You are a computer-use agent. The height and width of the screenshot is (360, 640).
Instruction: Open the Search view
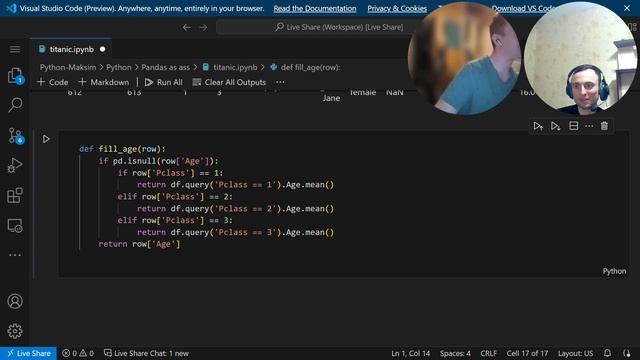[15, 104]
